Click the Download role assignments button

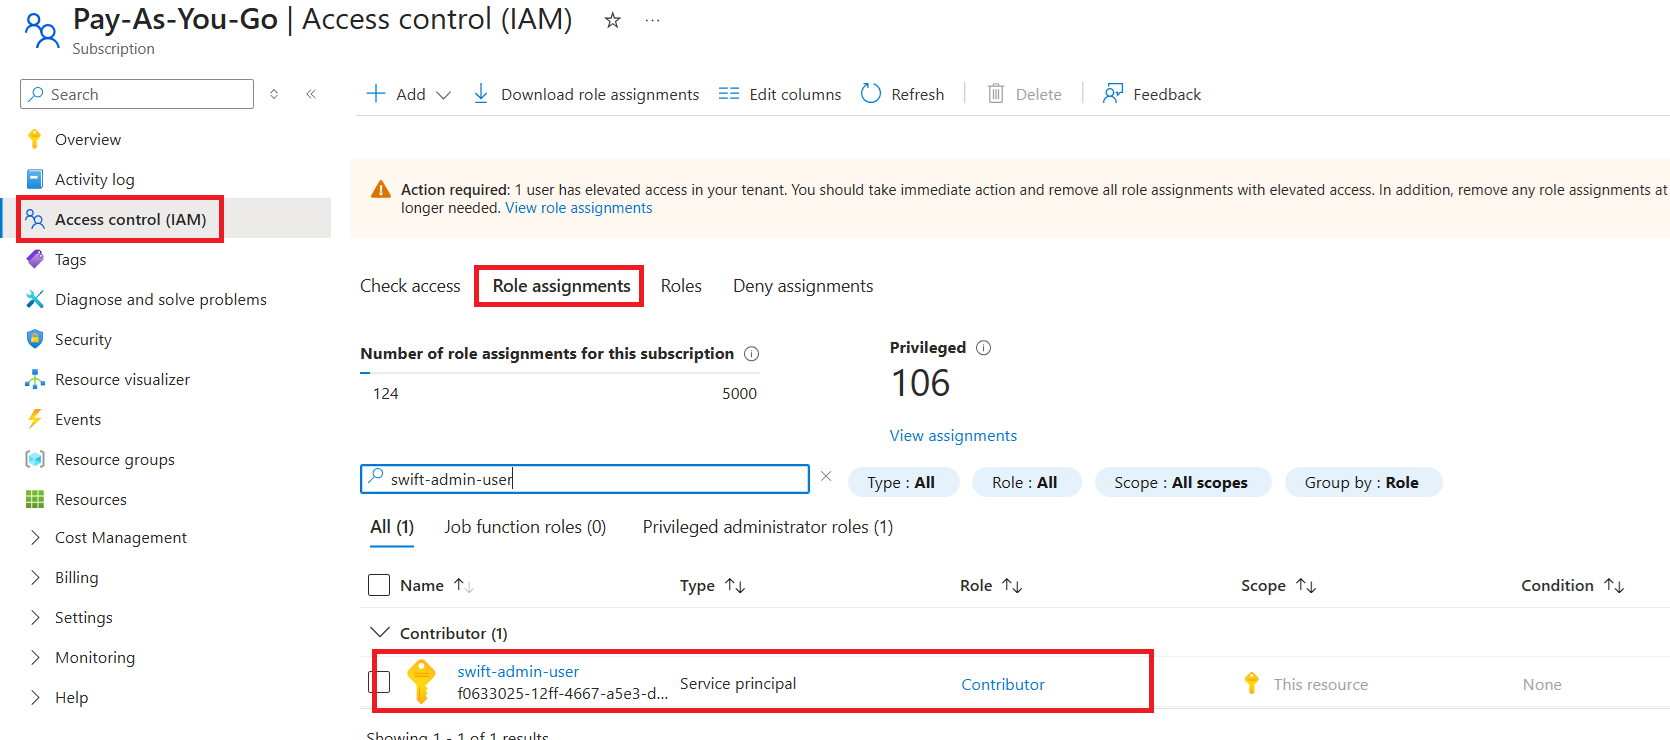click(x=586, y=94)
